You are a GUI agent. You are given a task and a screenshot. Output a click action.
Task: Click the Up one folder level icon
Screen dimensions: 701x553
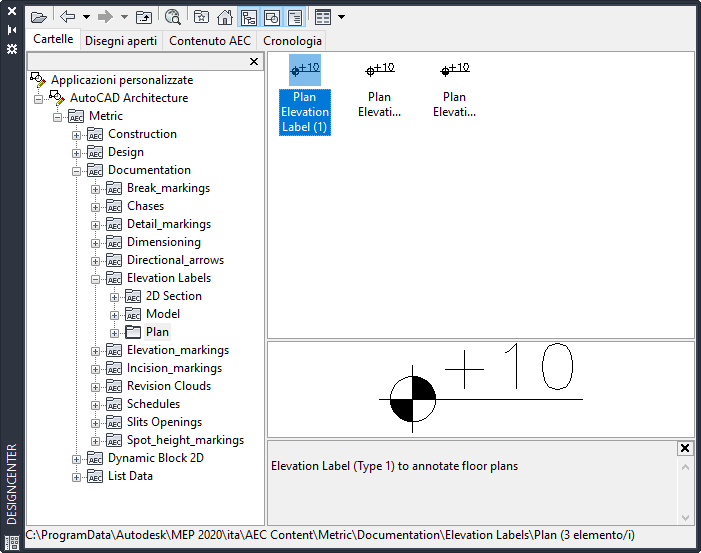coord(144,17)
